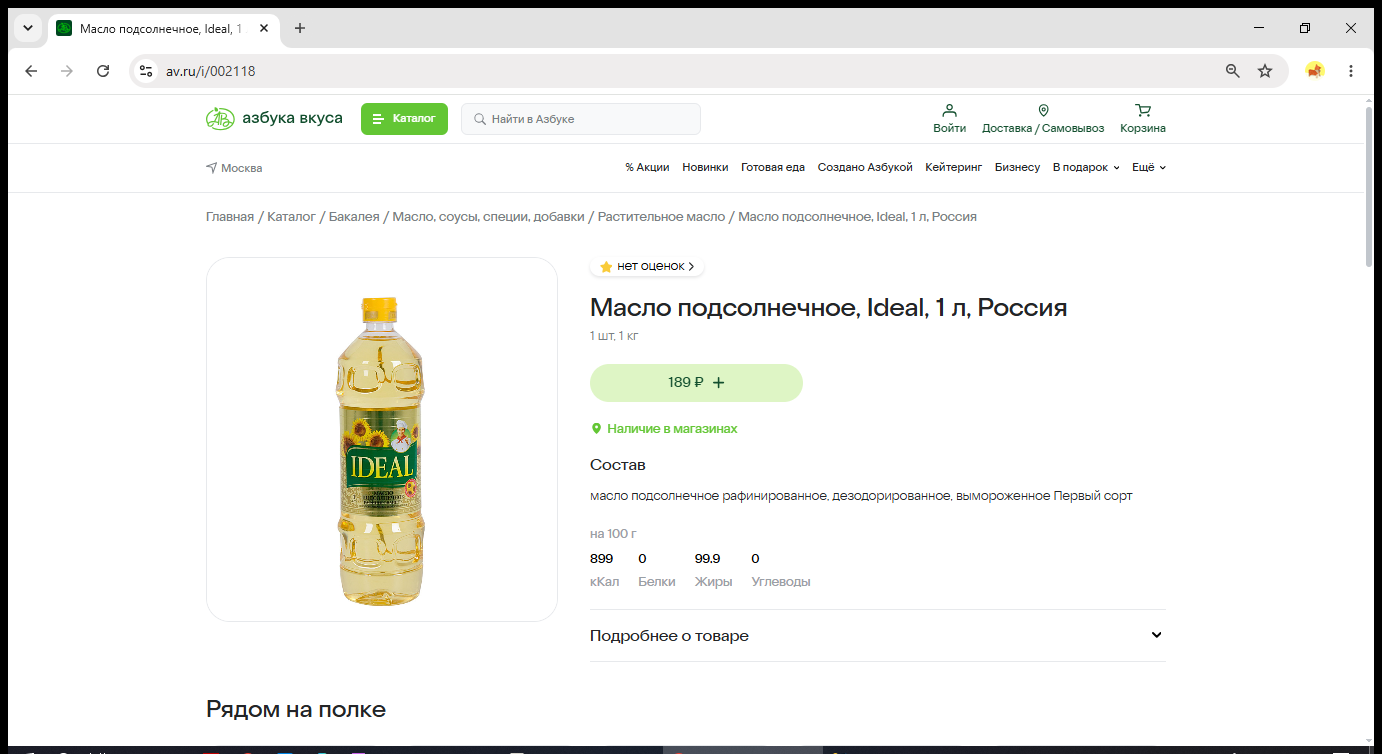This screenshot has height=754, width=1382.
Task: Click the browser profile avatar icon
Action: (1315, 71)
